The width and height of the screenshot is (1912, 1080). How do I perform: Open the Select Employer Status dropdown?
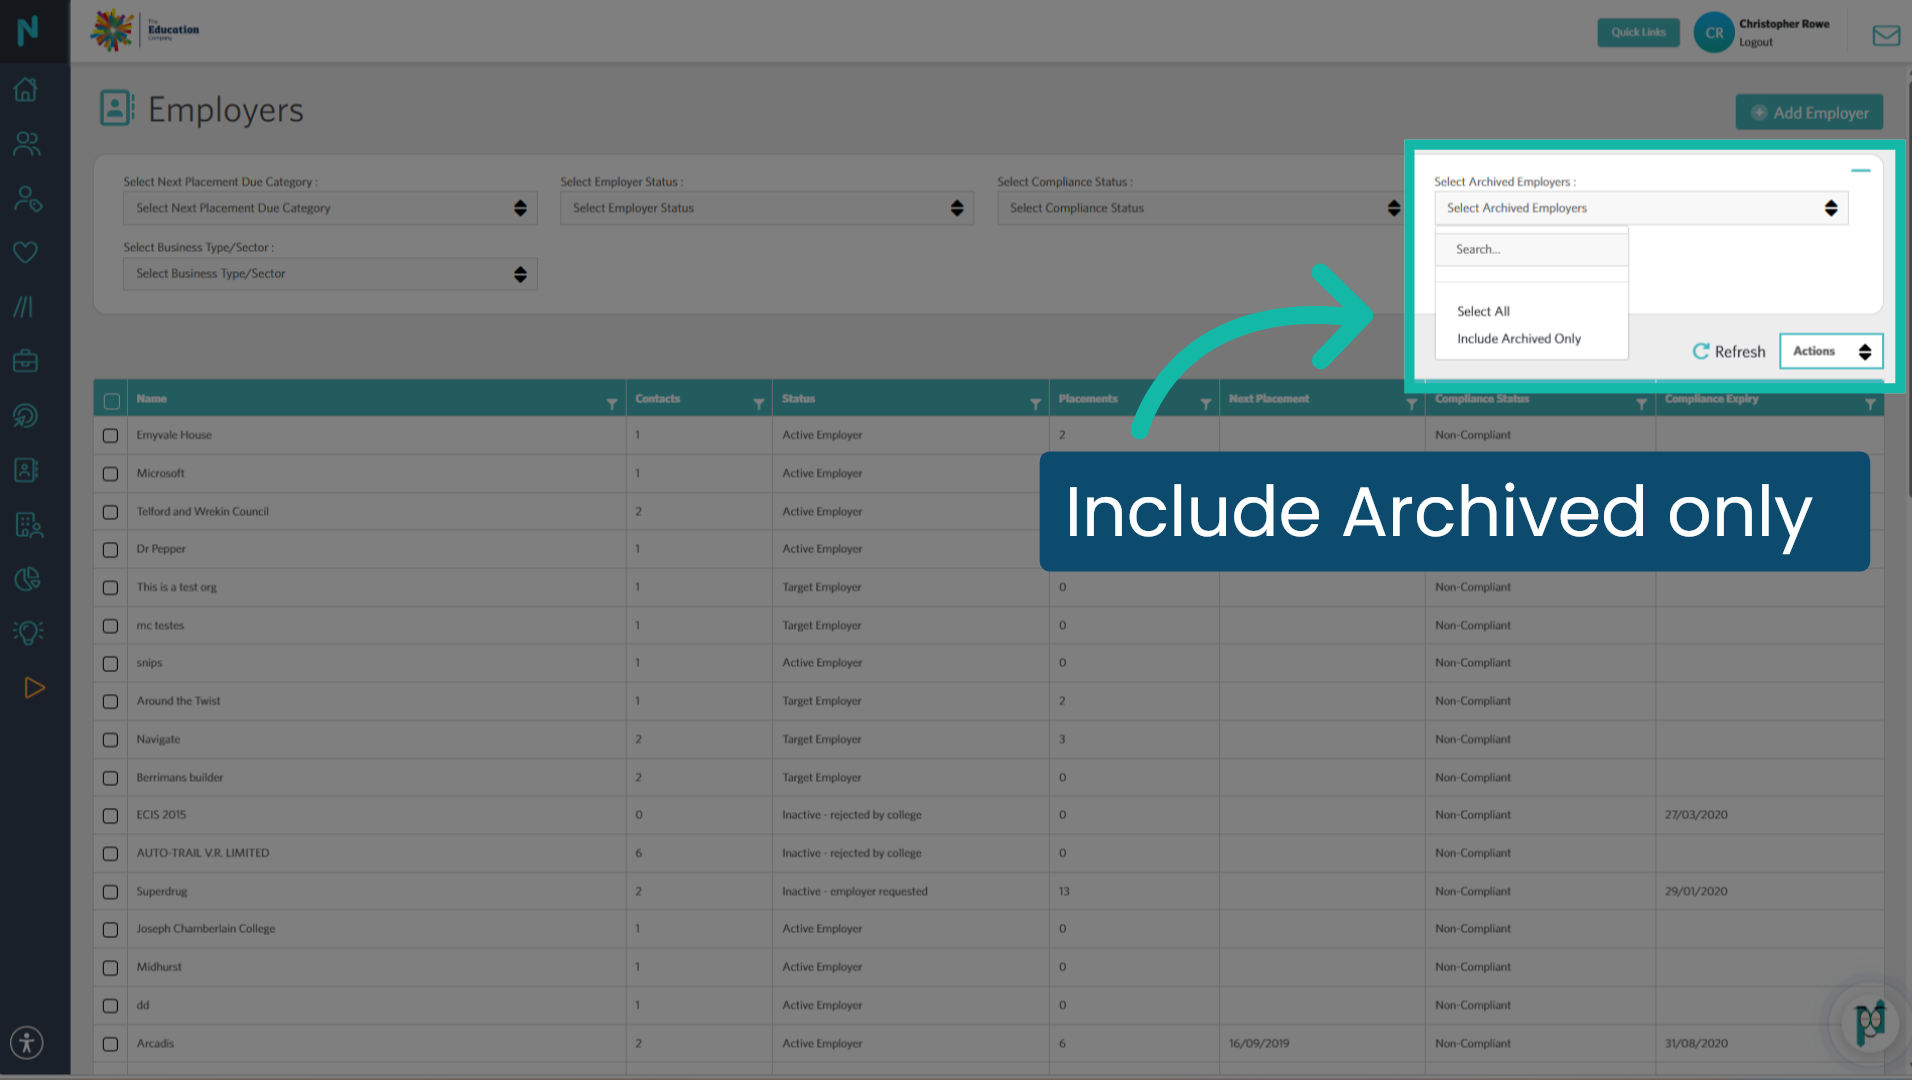coord(766,208)
